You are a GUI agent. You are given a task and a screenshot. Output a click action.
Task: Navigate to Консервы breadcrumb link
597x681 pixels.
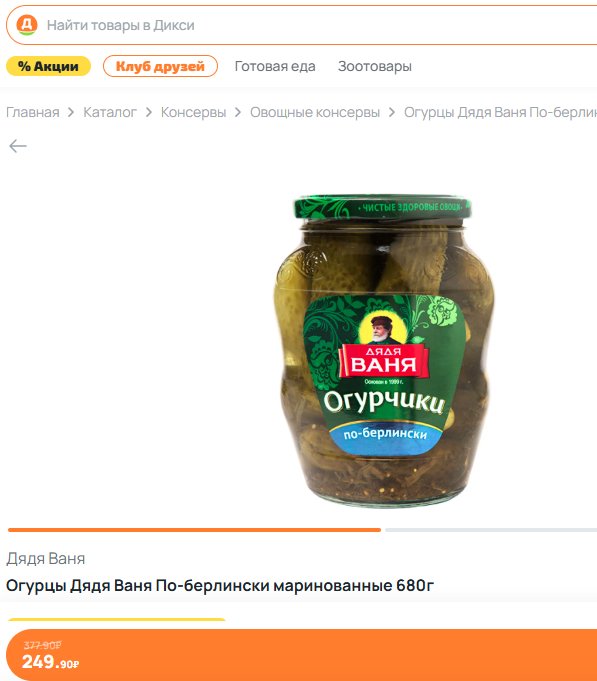(193, 112)
